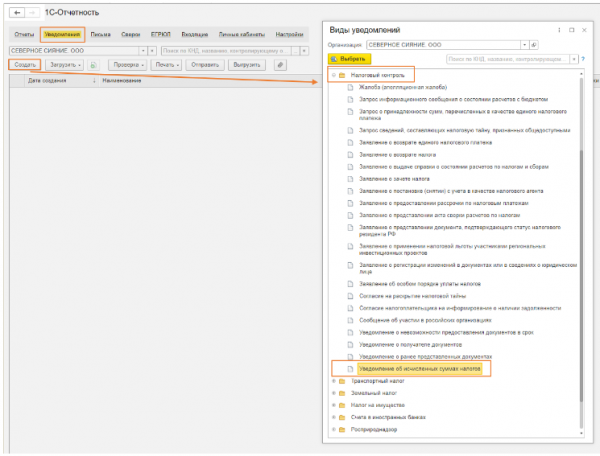Click the yellow Выбрать button
Screen dimensions: 600x456
(x=350, y=59)
